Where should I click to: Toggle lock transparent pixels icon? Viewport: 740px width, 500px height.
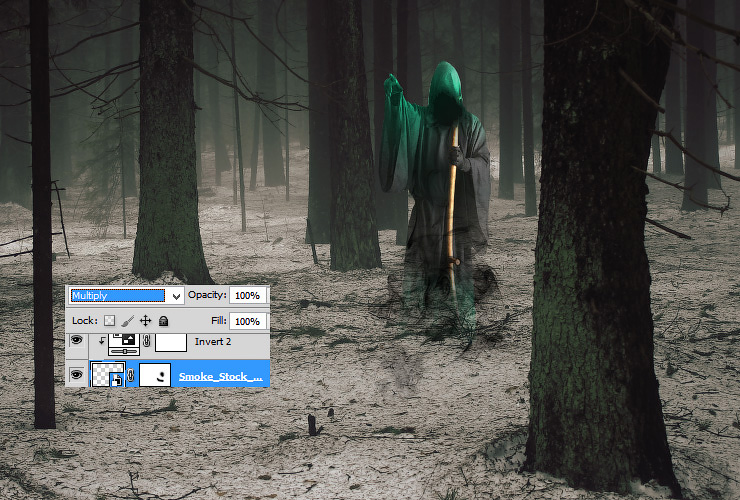pyautogui.click(x=109, y=321)
